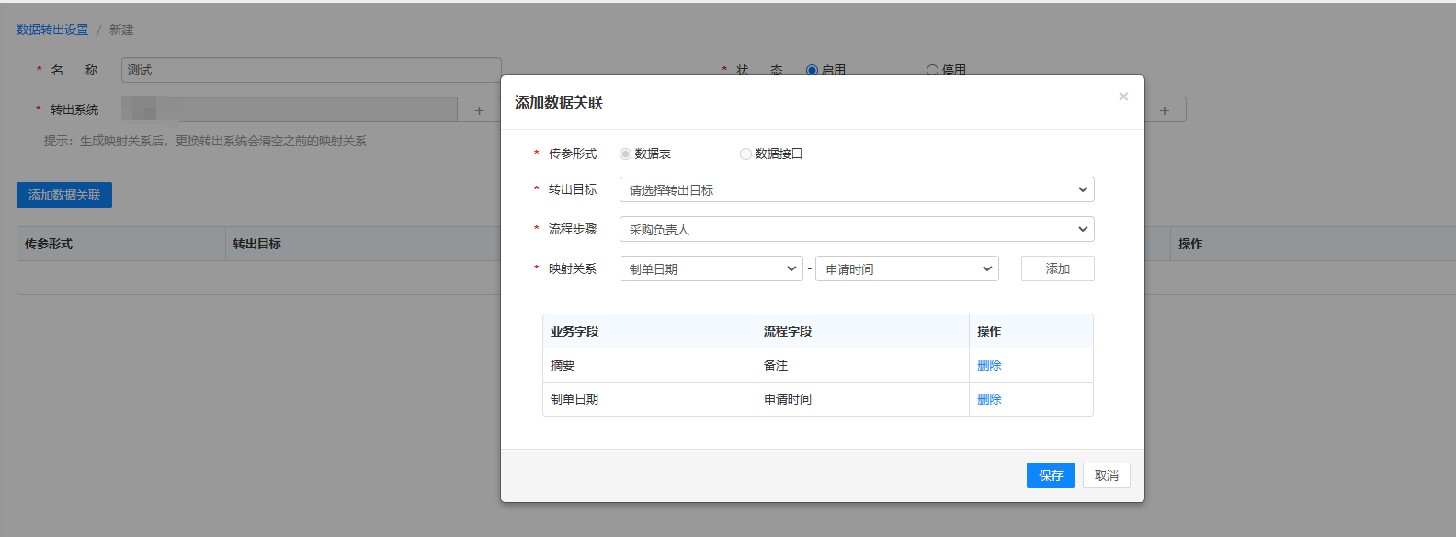Click the 操作 column header in background table

pos(1190,244)
